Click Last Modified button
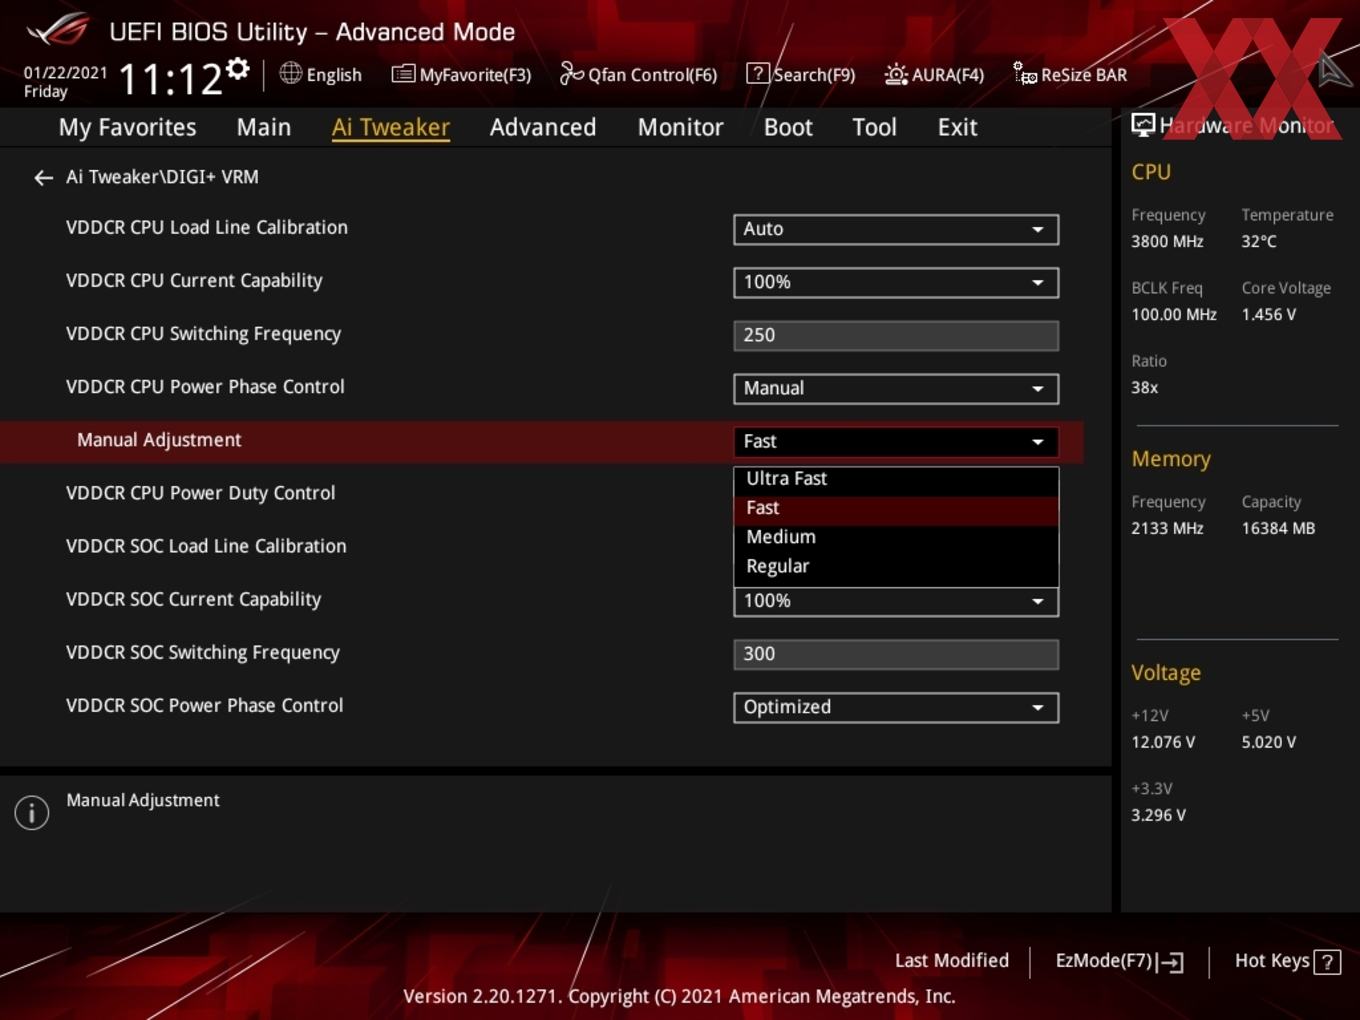Image resolution: width=1360 pixels, height=1020 pixels. click(952, 960)
